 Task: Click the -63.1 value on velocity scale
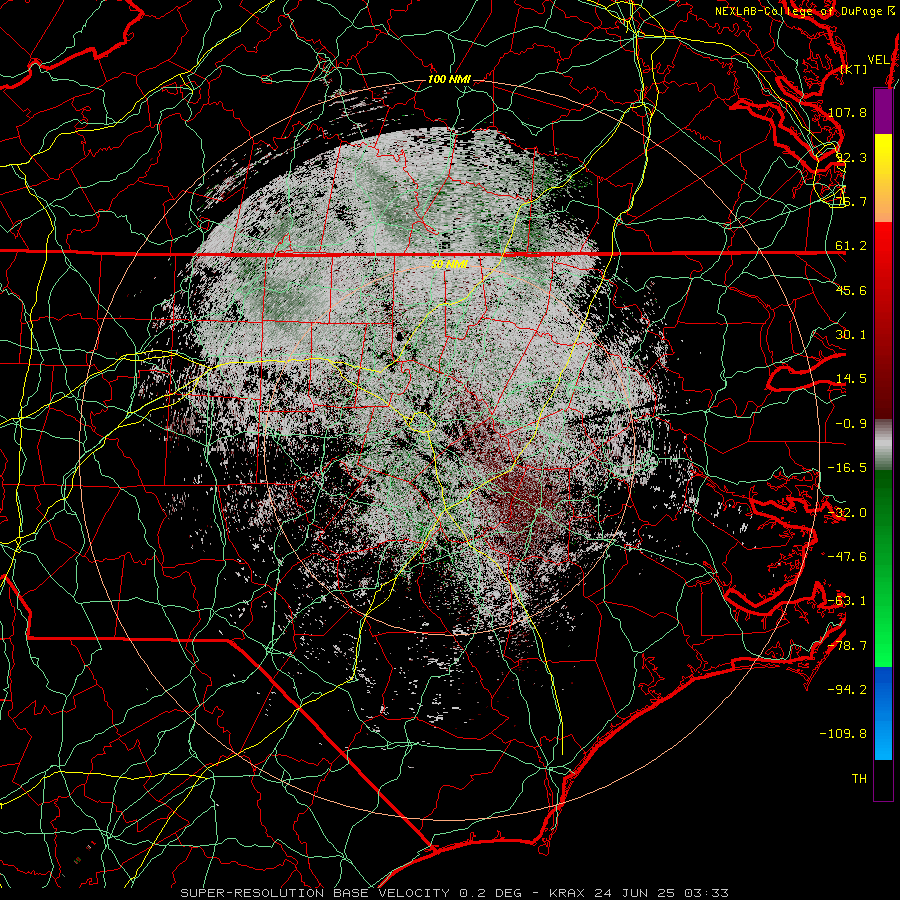pos(847,601)
